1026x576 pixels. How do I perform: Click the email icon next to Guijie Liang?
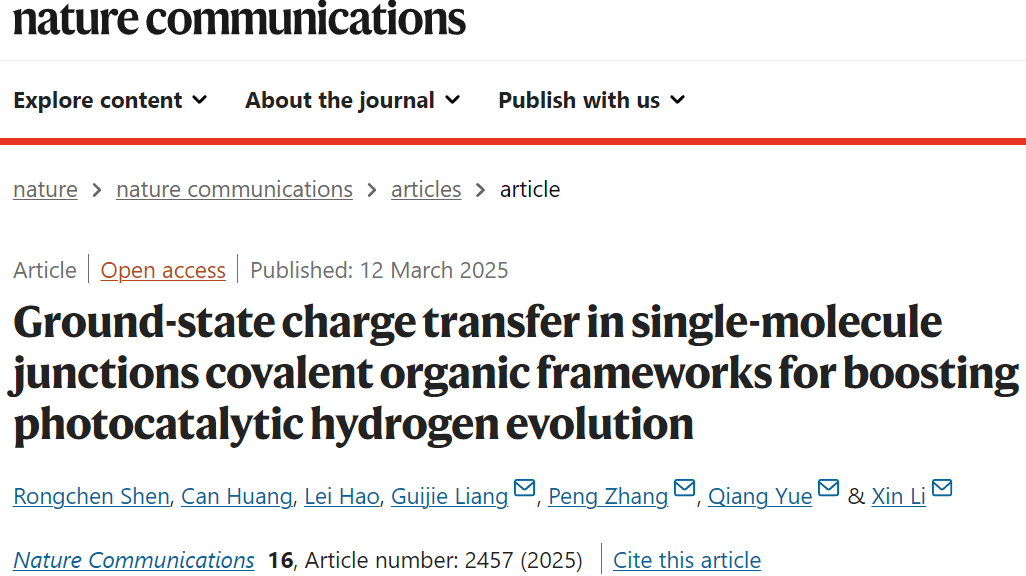(x=525, y=488)
